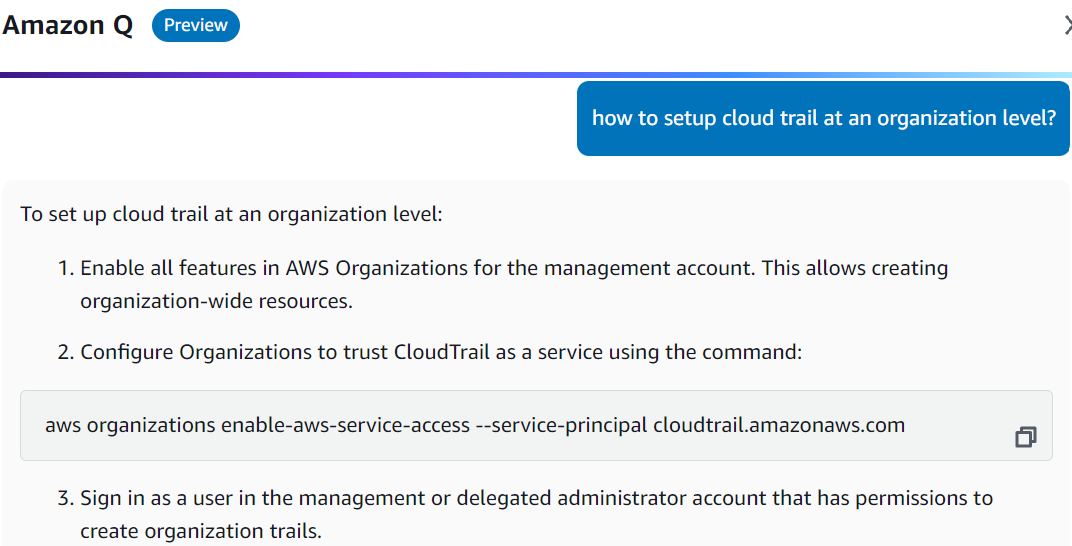Screen dimensions: 1072x546
Task: Select the user question message bubble
Action: click(823, 118)
